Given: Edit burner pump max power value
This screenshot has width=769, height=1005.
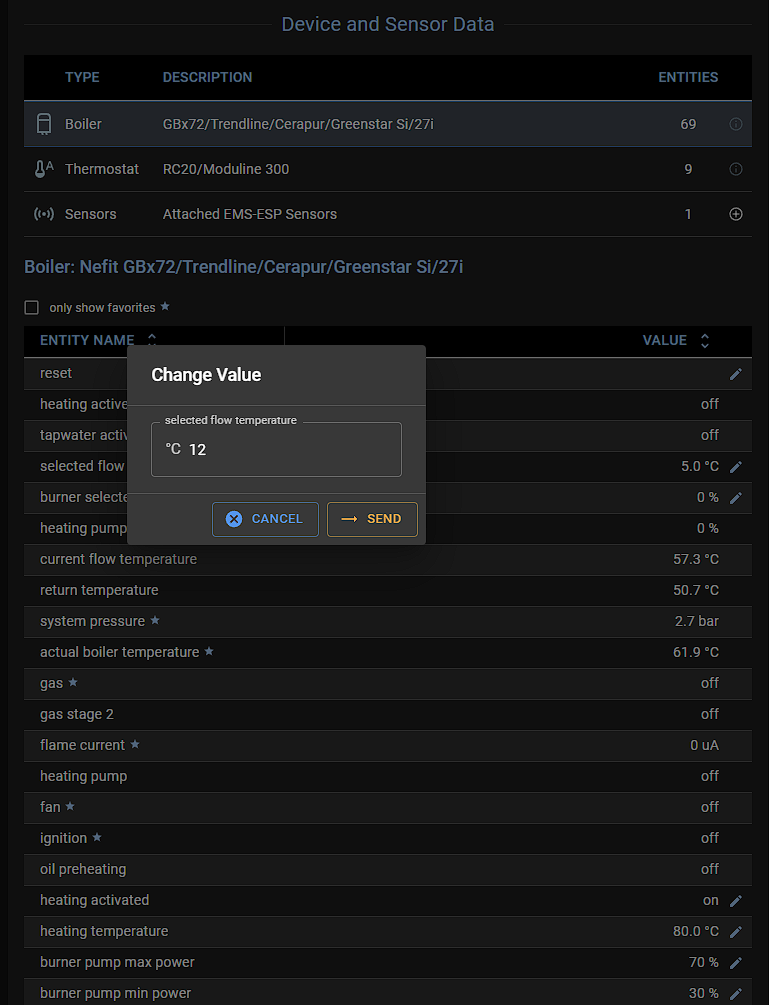Looking at the screenshot, I should pos(736,963).
